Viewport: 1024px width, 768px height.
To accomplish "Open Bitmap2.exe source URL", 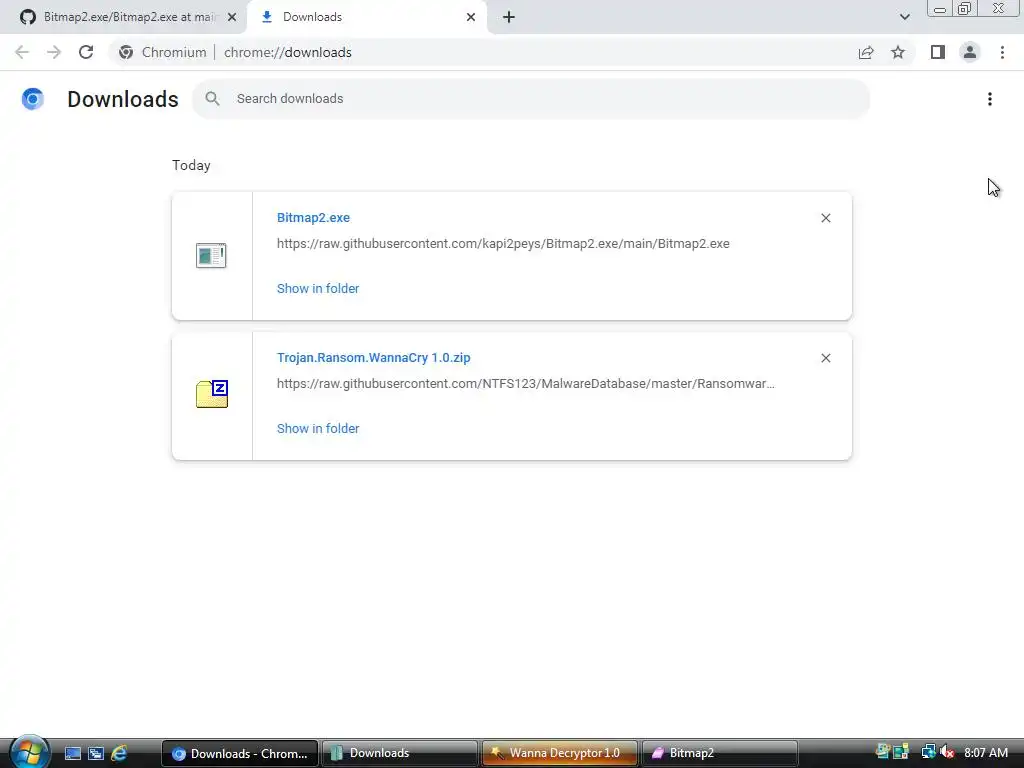I will click(503, 244).
